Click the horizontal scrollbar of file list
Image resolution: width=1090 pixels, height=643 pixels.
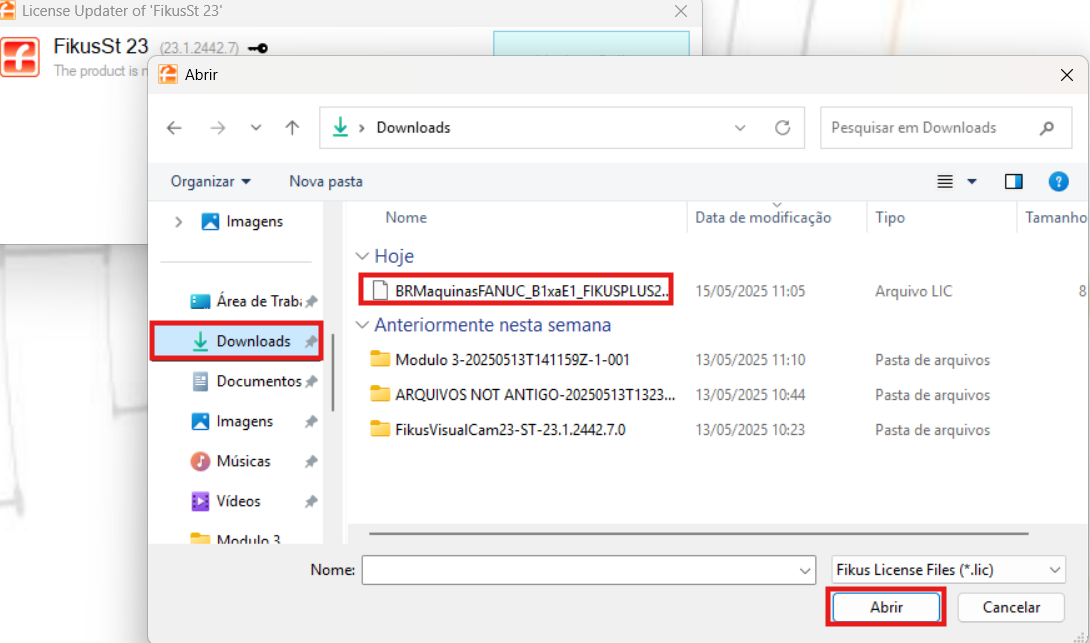point(699,534)
